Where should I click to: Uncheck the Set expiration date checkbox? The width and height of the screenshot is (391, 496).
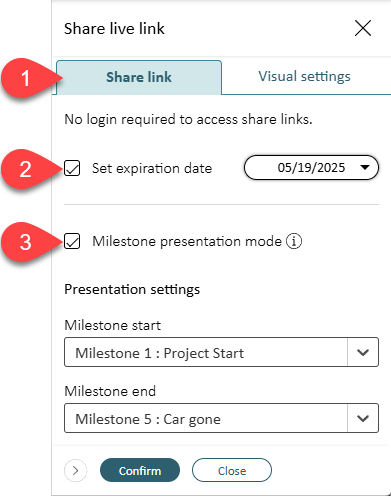(72, 168)
